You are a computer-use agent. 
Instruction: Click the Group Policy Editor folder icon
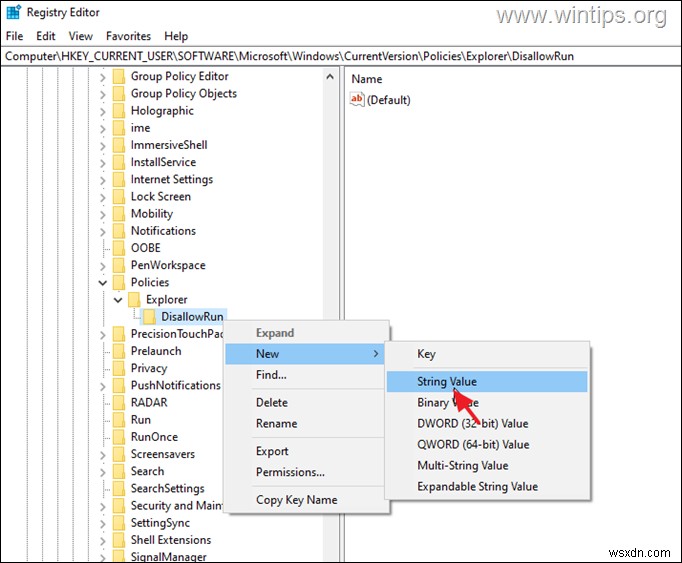119,77
